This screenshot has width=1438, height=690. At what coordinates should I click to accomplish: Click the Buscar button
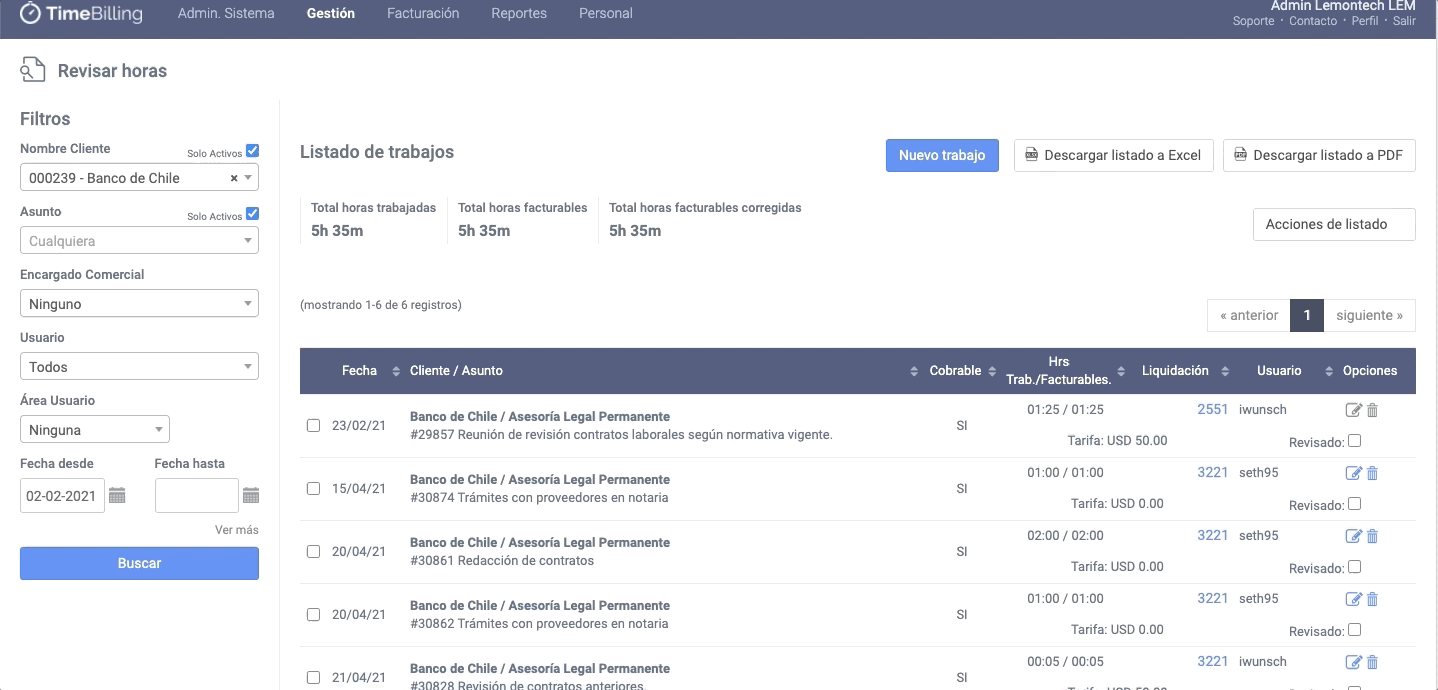pyautogui.click(x=139, y=563)
